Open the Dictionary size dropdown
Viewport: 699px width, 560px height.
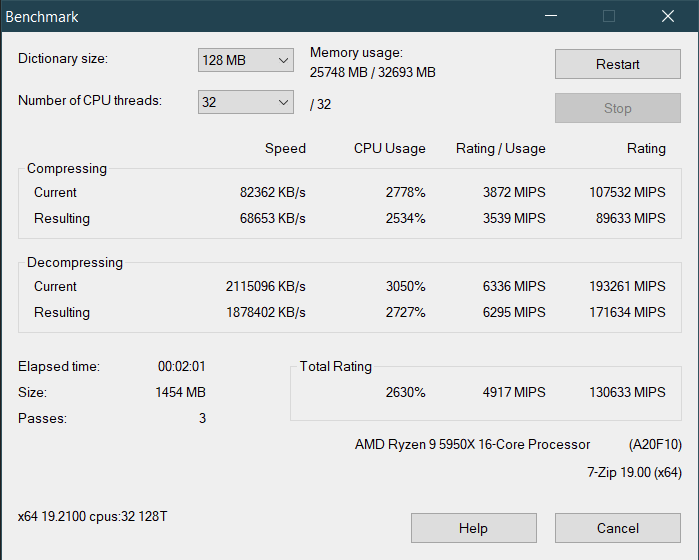[x=245, y=60]
